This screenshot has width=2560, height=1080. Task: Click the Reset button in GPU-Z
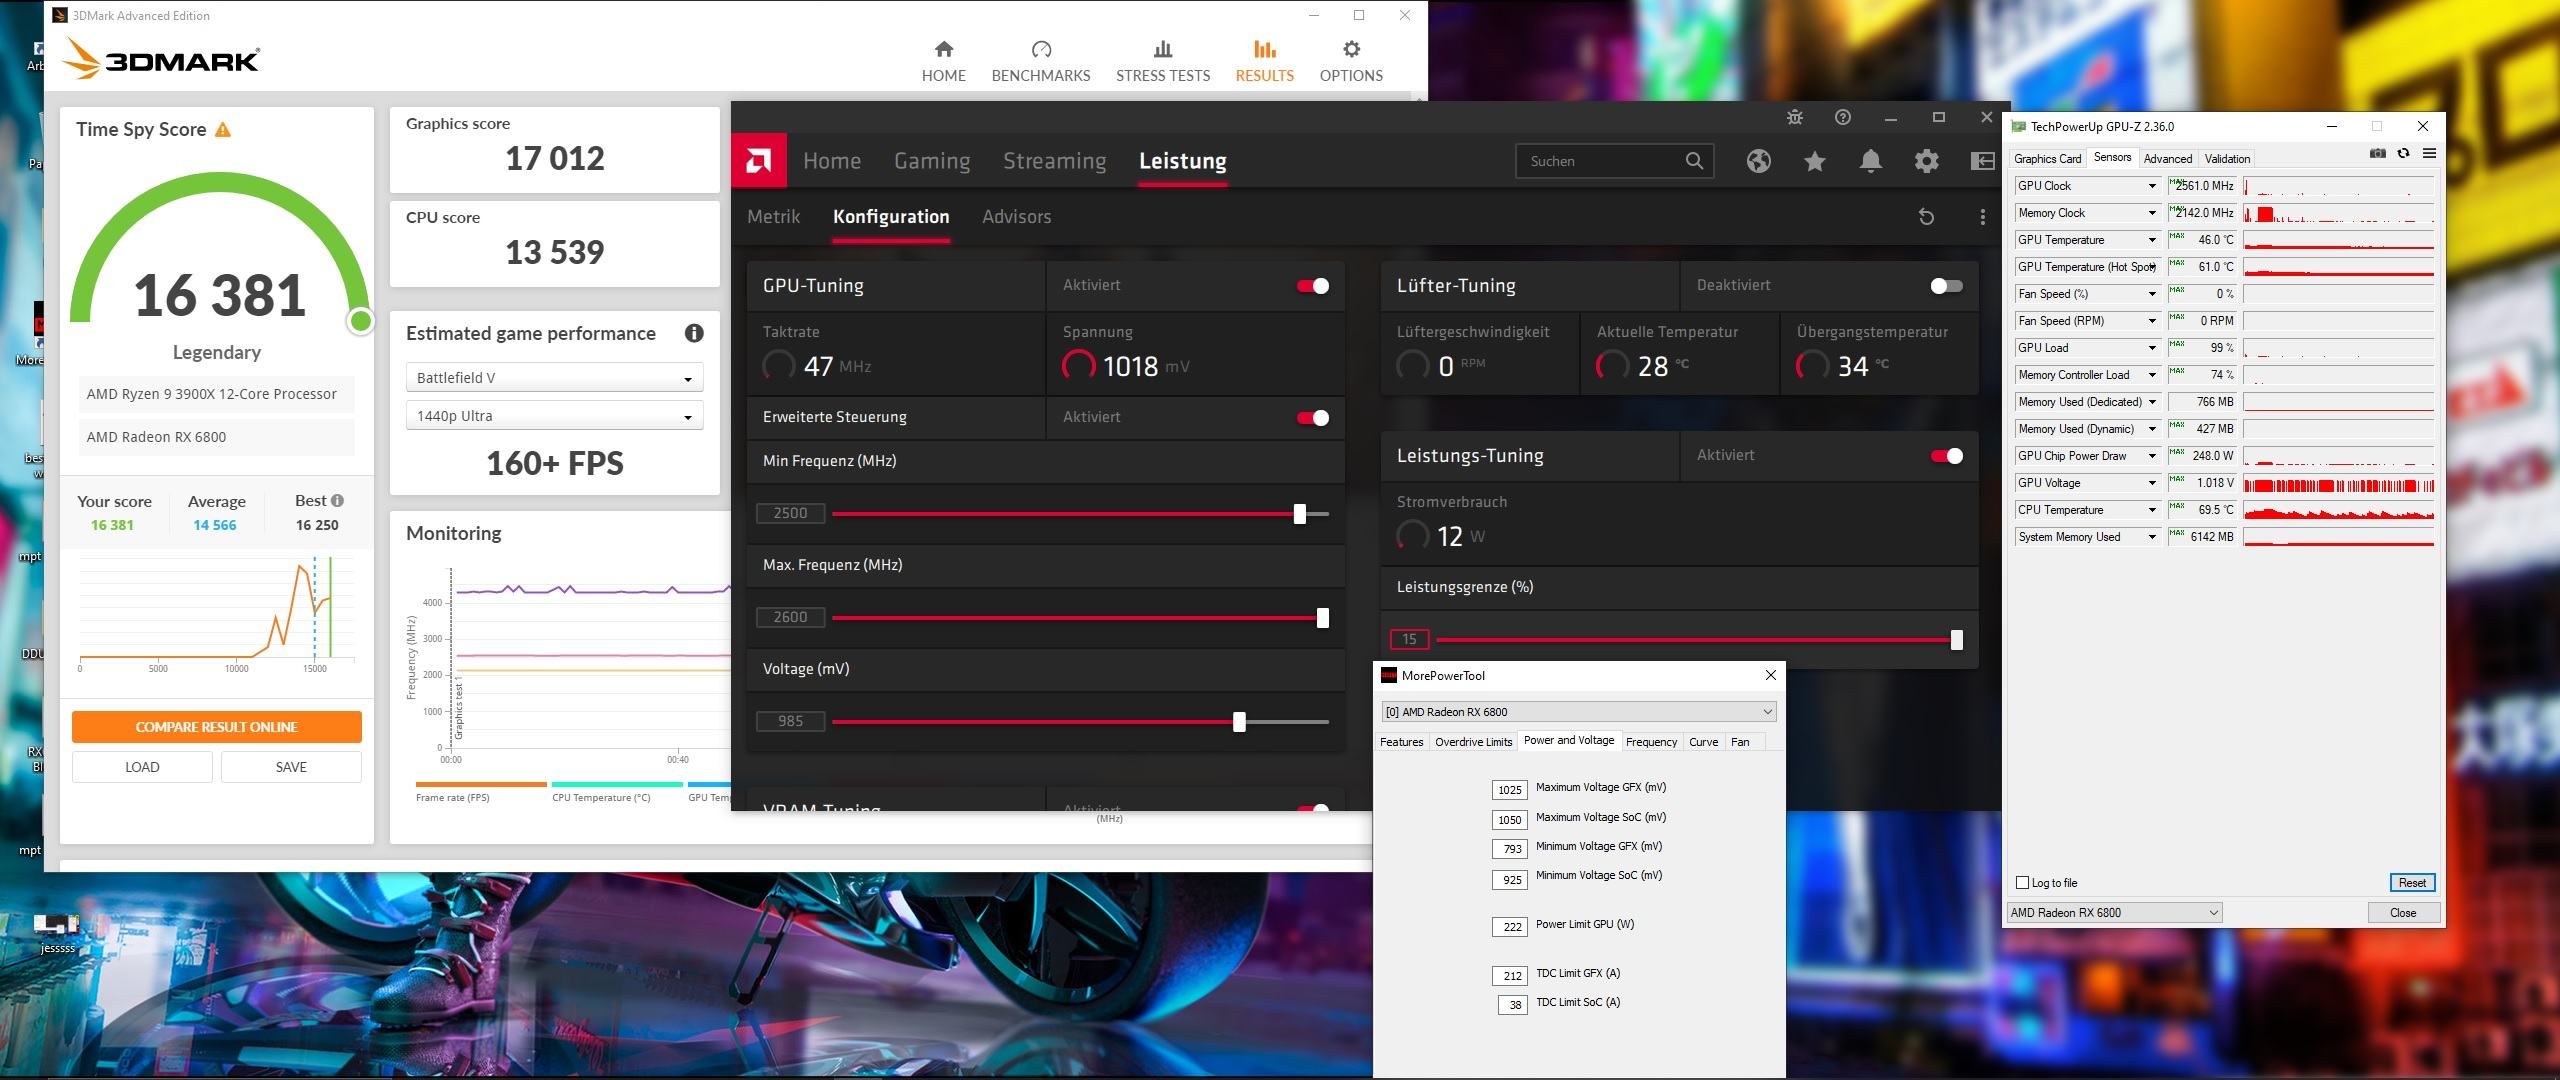(x=2412, y=883)
